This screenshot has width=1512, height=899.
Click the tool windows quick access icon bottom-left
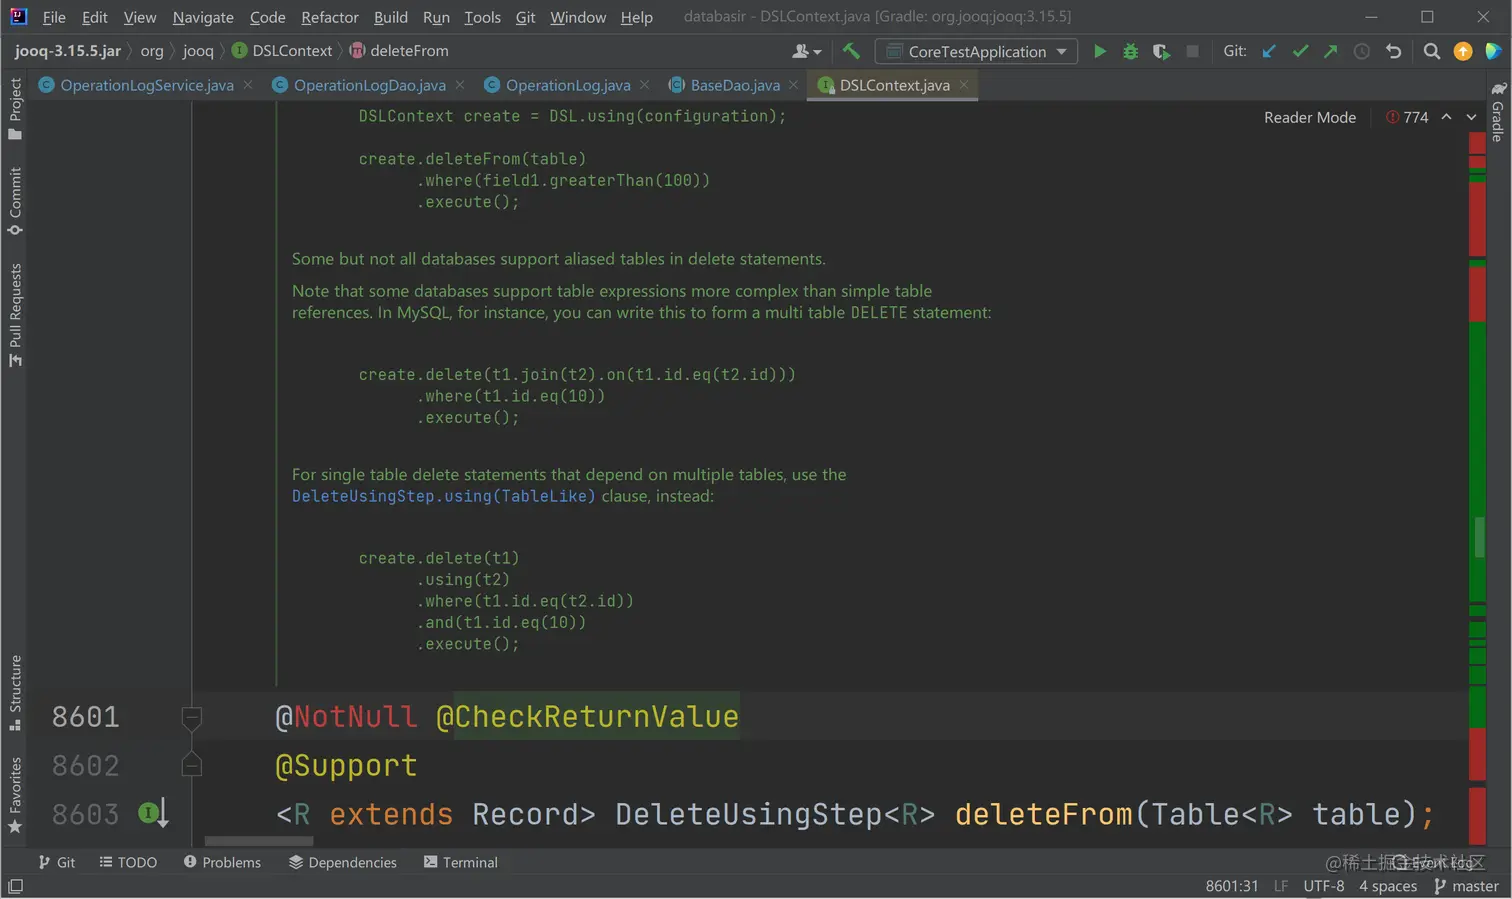point(15,886)
